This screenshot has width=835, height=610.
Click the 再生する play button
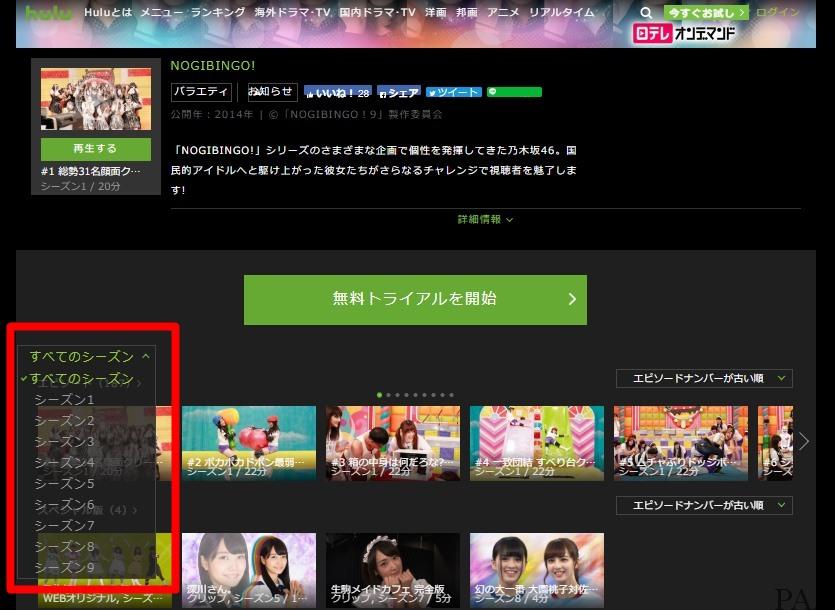[96, 149]
